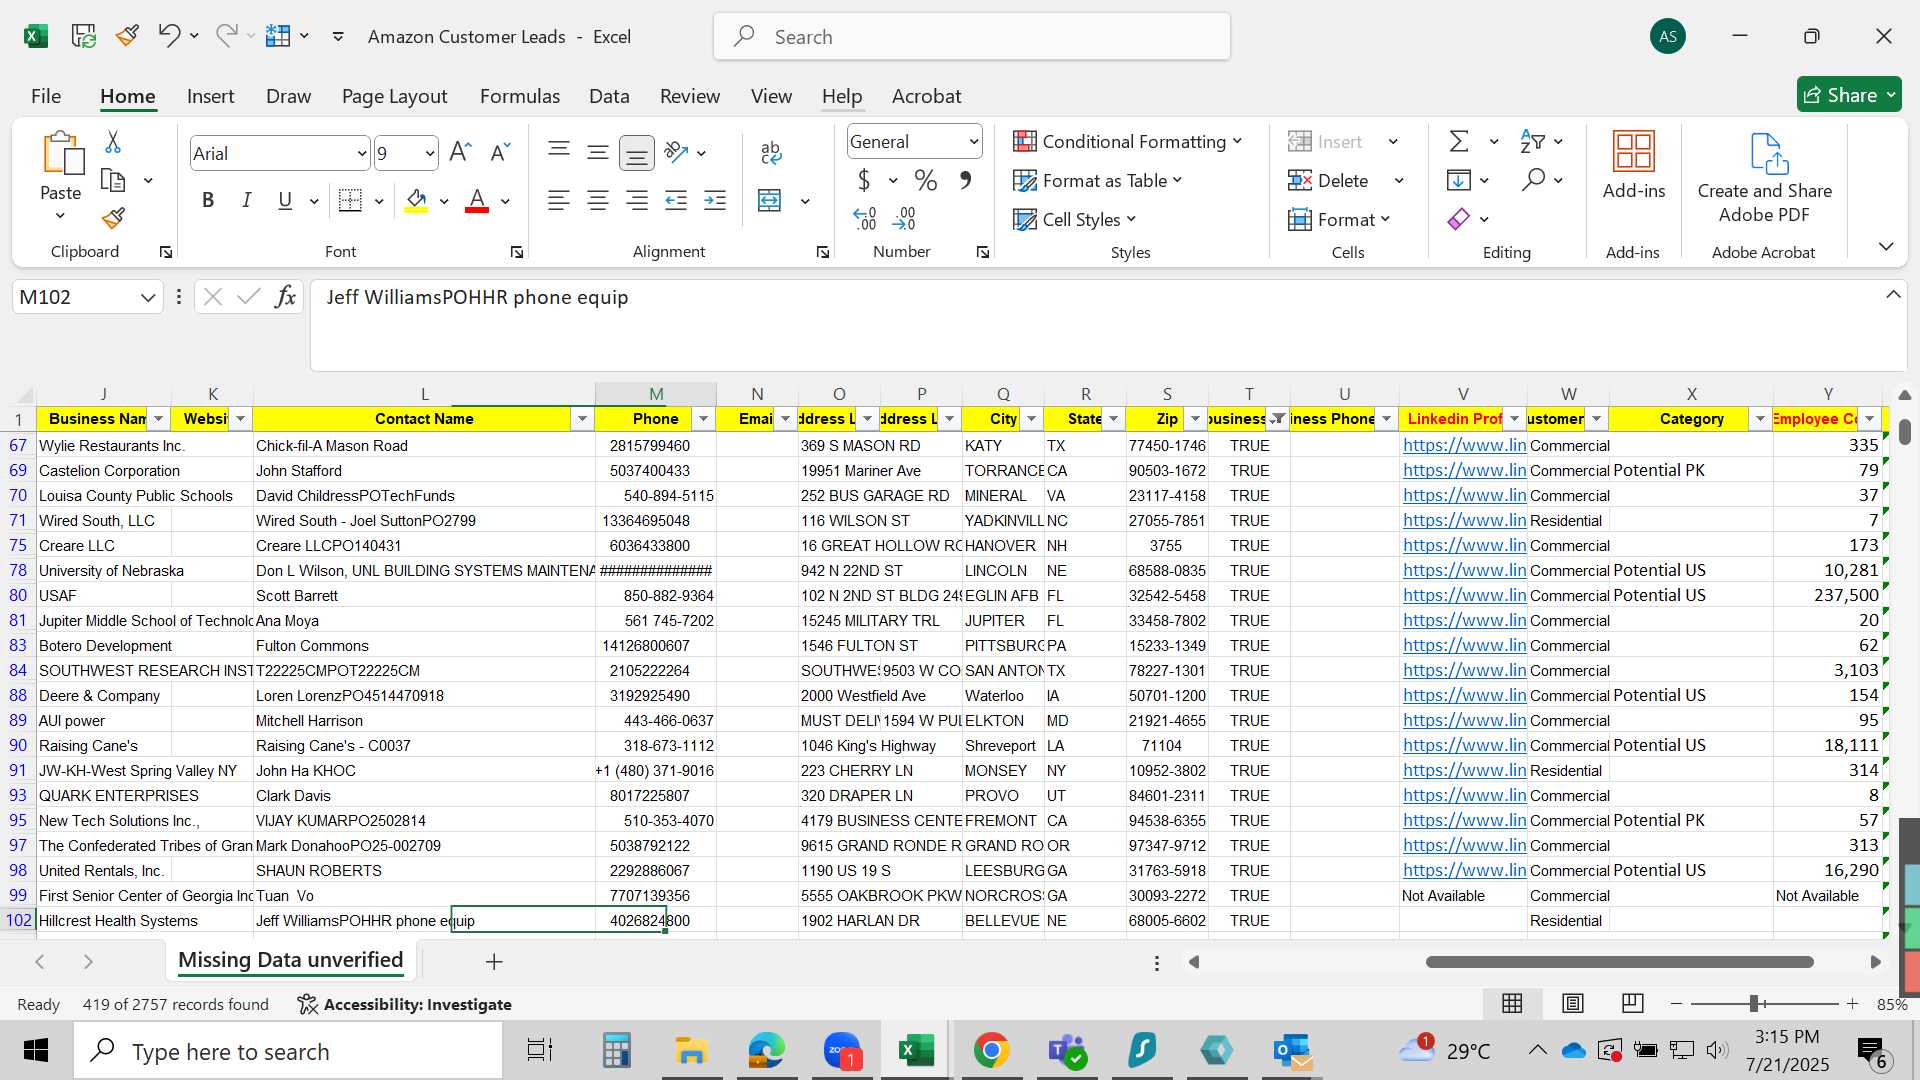This screenshot has height=1080, width=1920.
Task: Click Decrease Font Size icon
Action: coord(500,152)
